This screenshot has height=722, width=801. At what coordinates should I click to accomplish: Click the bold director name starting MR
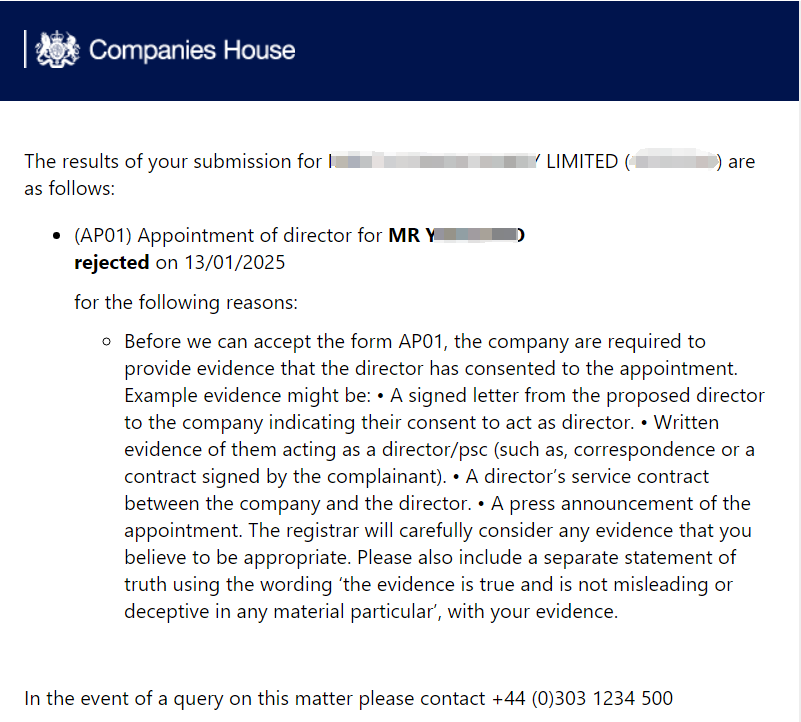(x=457, y=235)
